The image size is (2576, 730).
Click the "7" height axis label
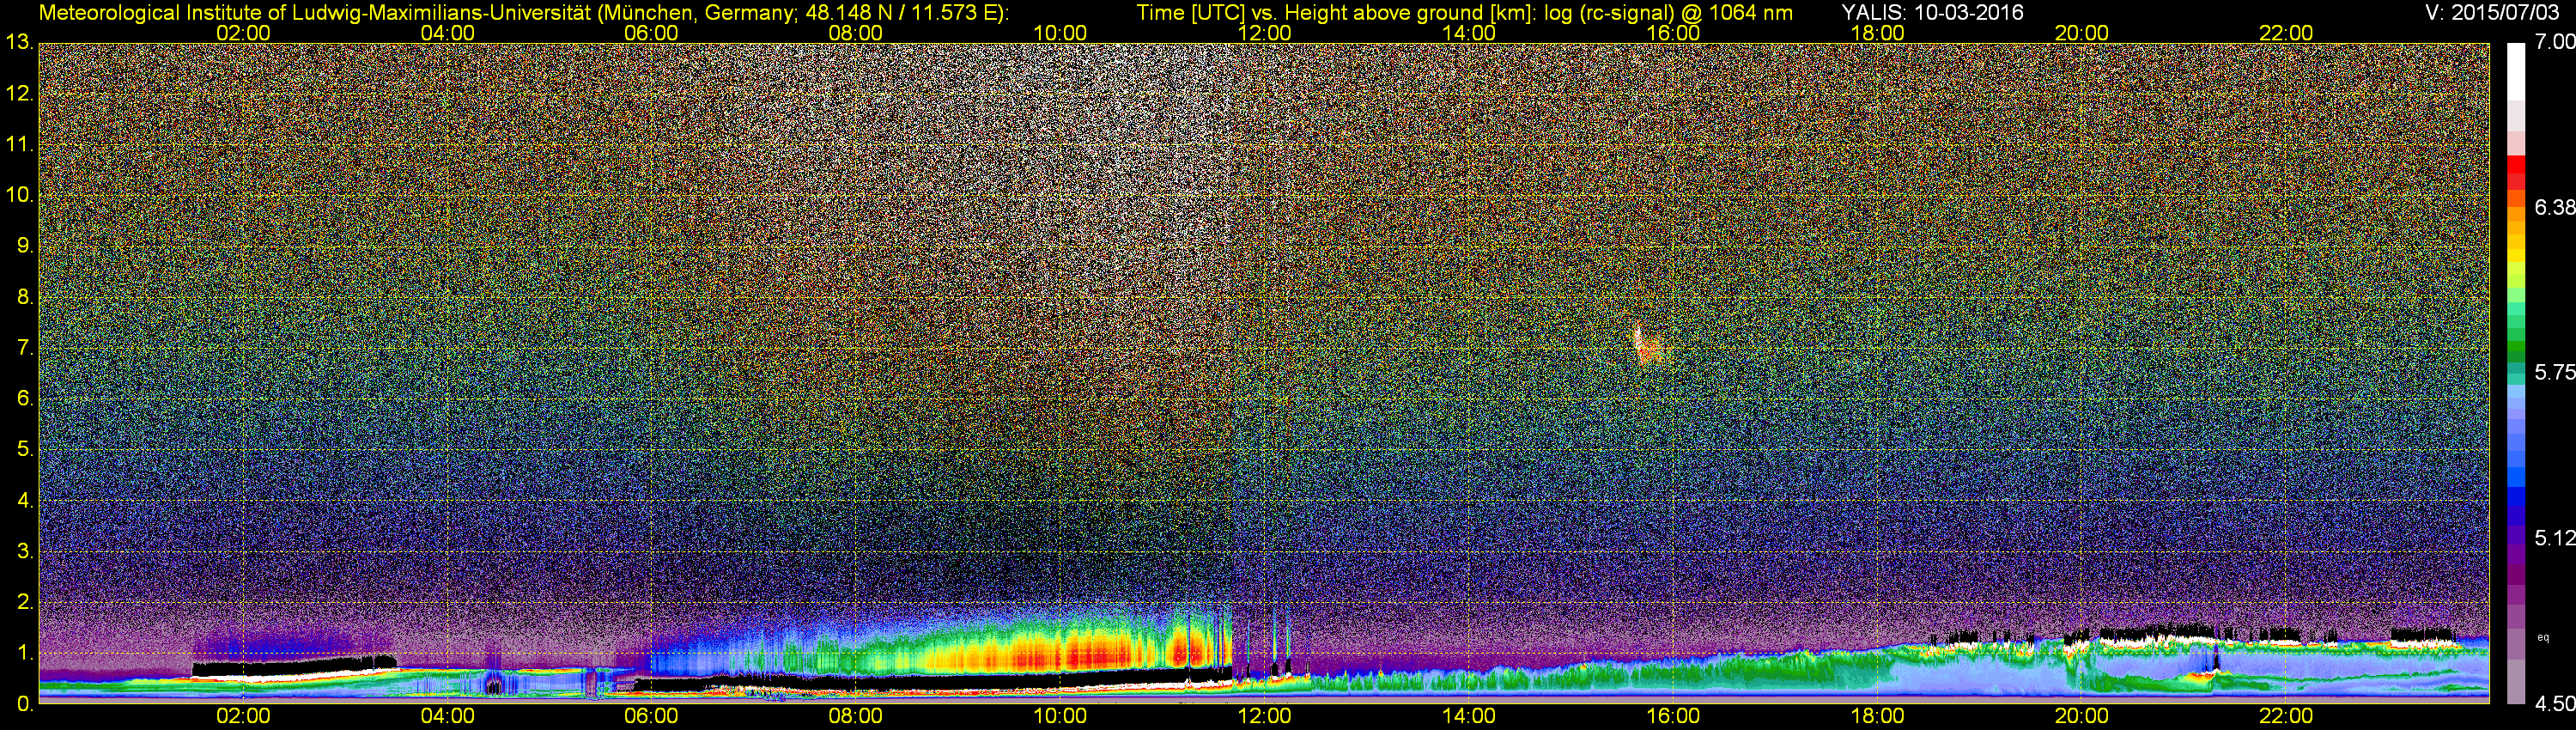24,348
